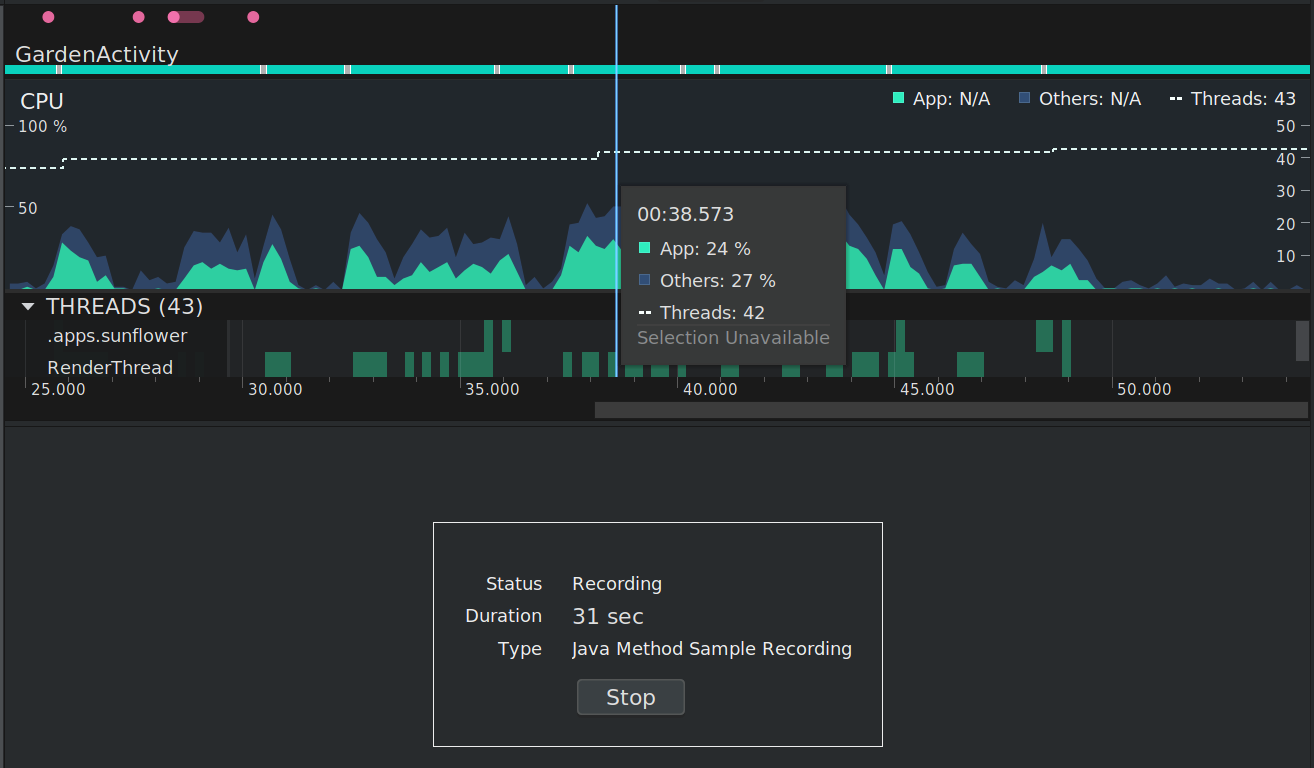Click the teal App swatch inside the tooltip
The height and width of the screenshot is (768, 1314).
pos(645,248)
